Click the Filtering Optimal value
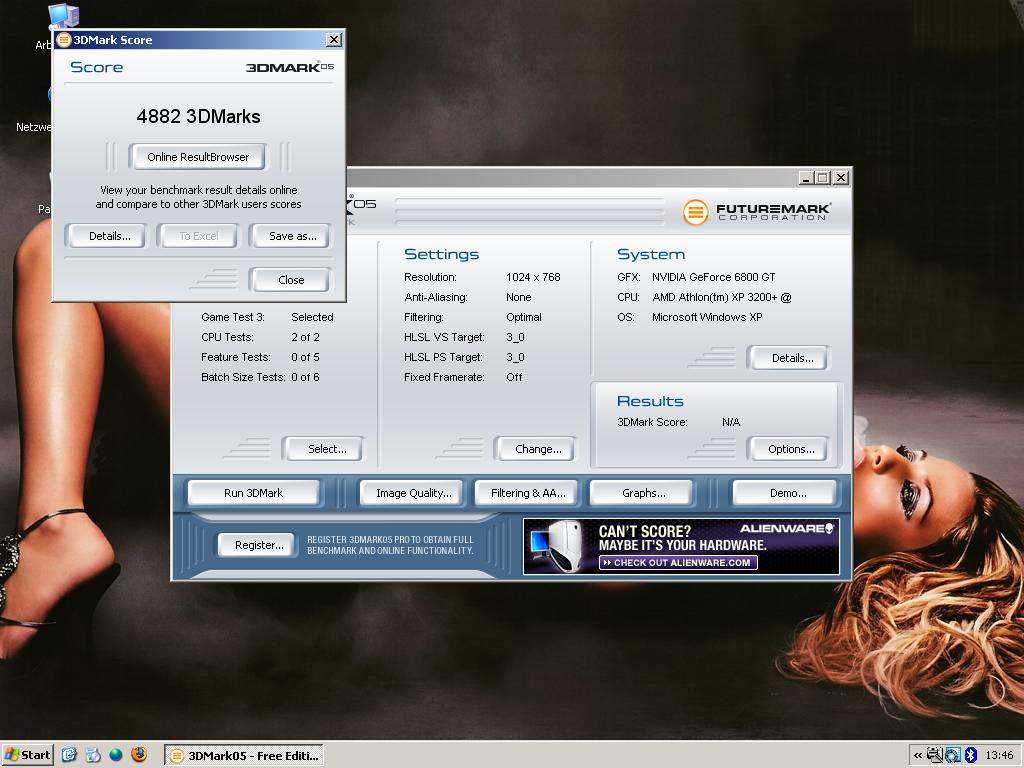The width and height of the screenshot is (1024, 768). pos(524,317)
